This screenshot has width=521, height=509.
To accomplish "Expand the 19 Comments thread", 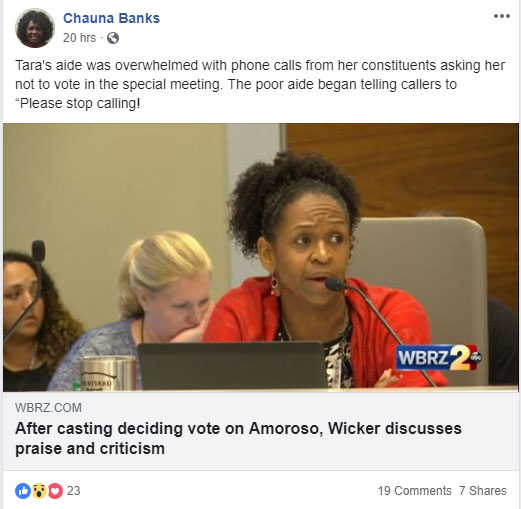I will click(x=414, y=491).
